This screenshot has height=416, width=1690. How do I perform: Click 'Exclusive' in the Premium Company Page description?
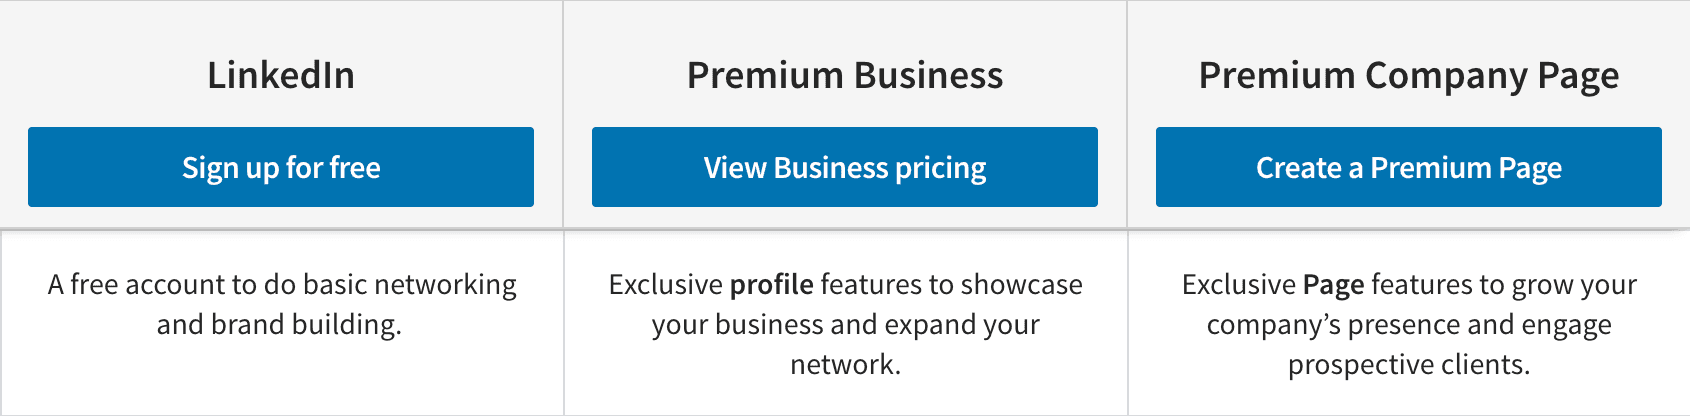[x=1239, y=285]
